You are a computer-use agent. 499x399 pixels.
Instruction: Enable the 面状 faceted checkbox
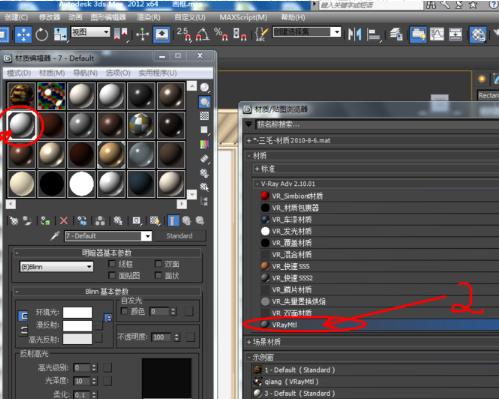(x=158, y=276)
